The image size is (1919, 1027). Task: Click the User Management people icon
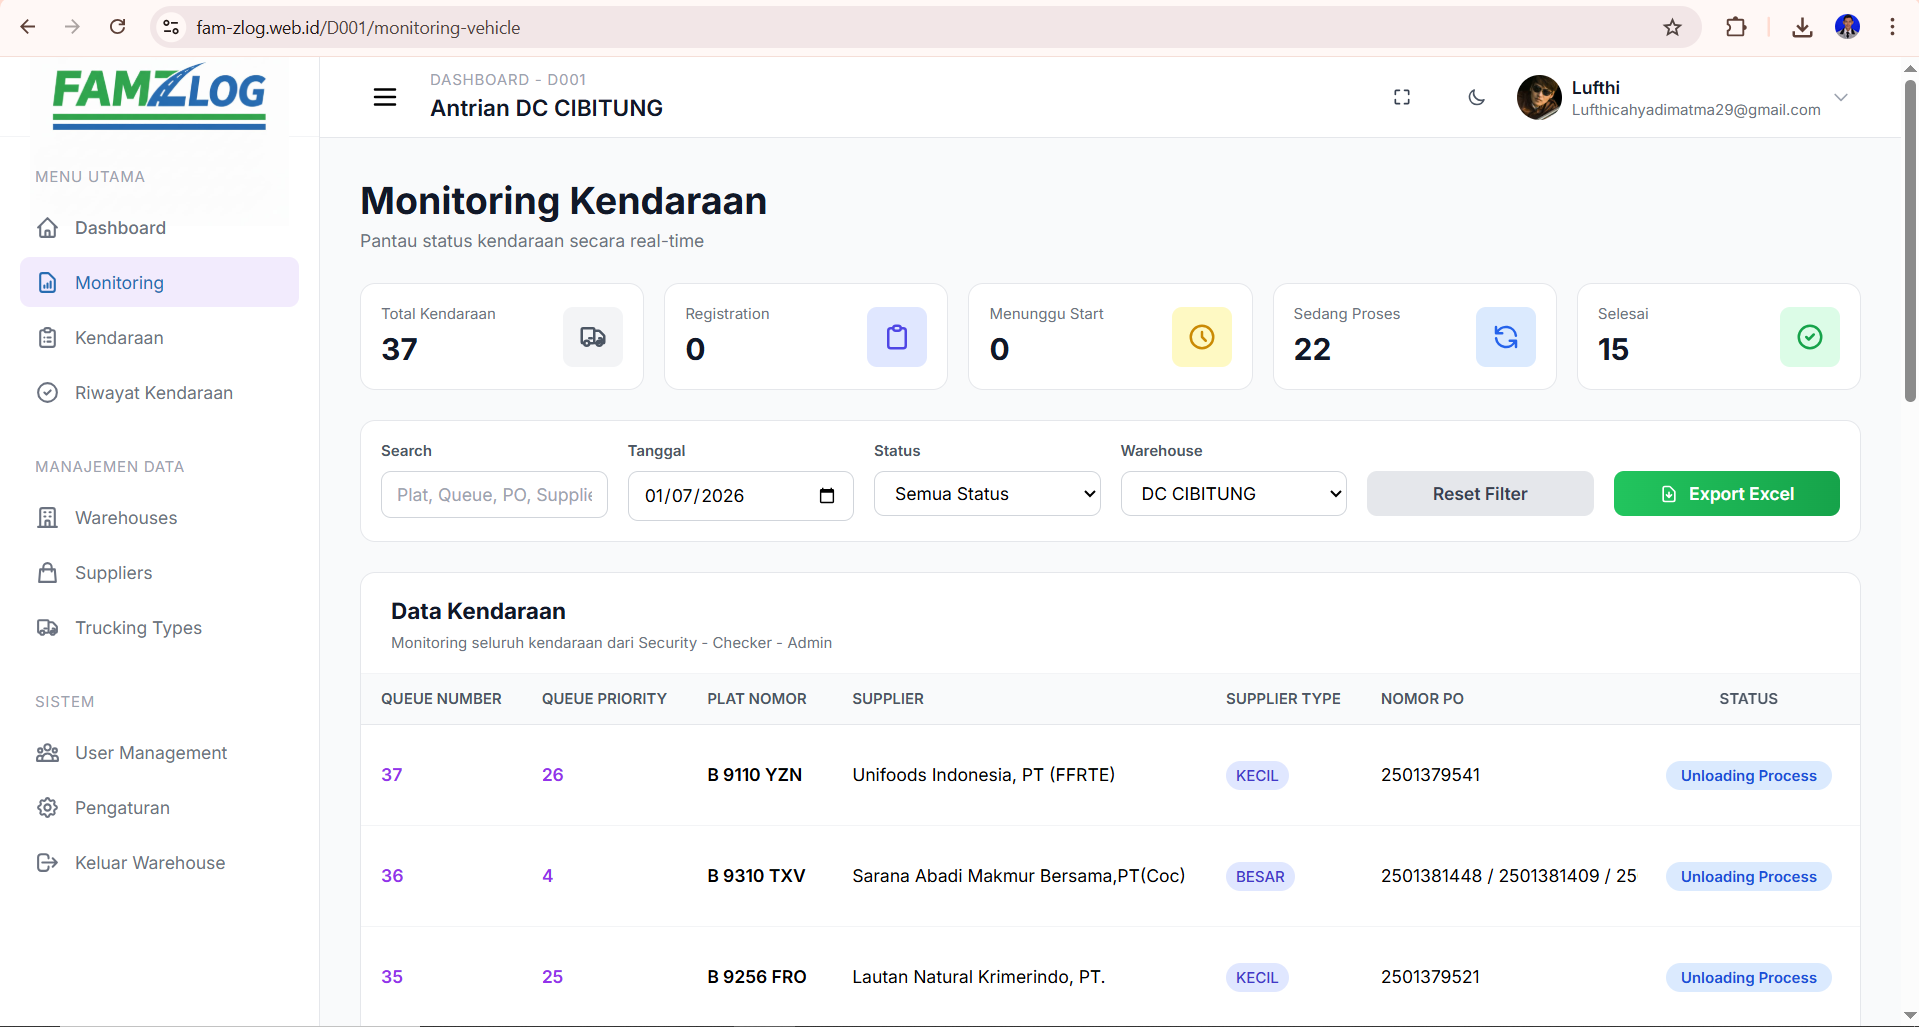(48, 752)
